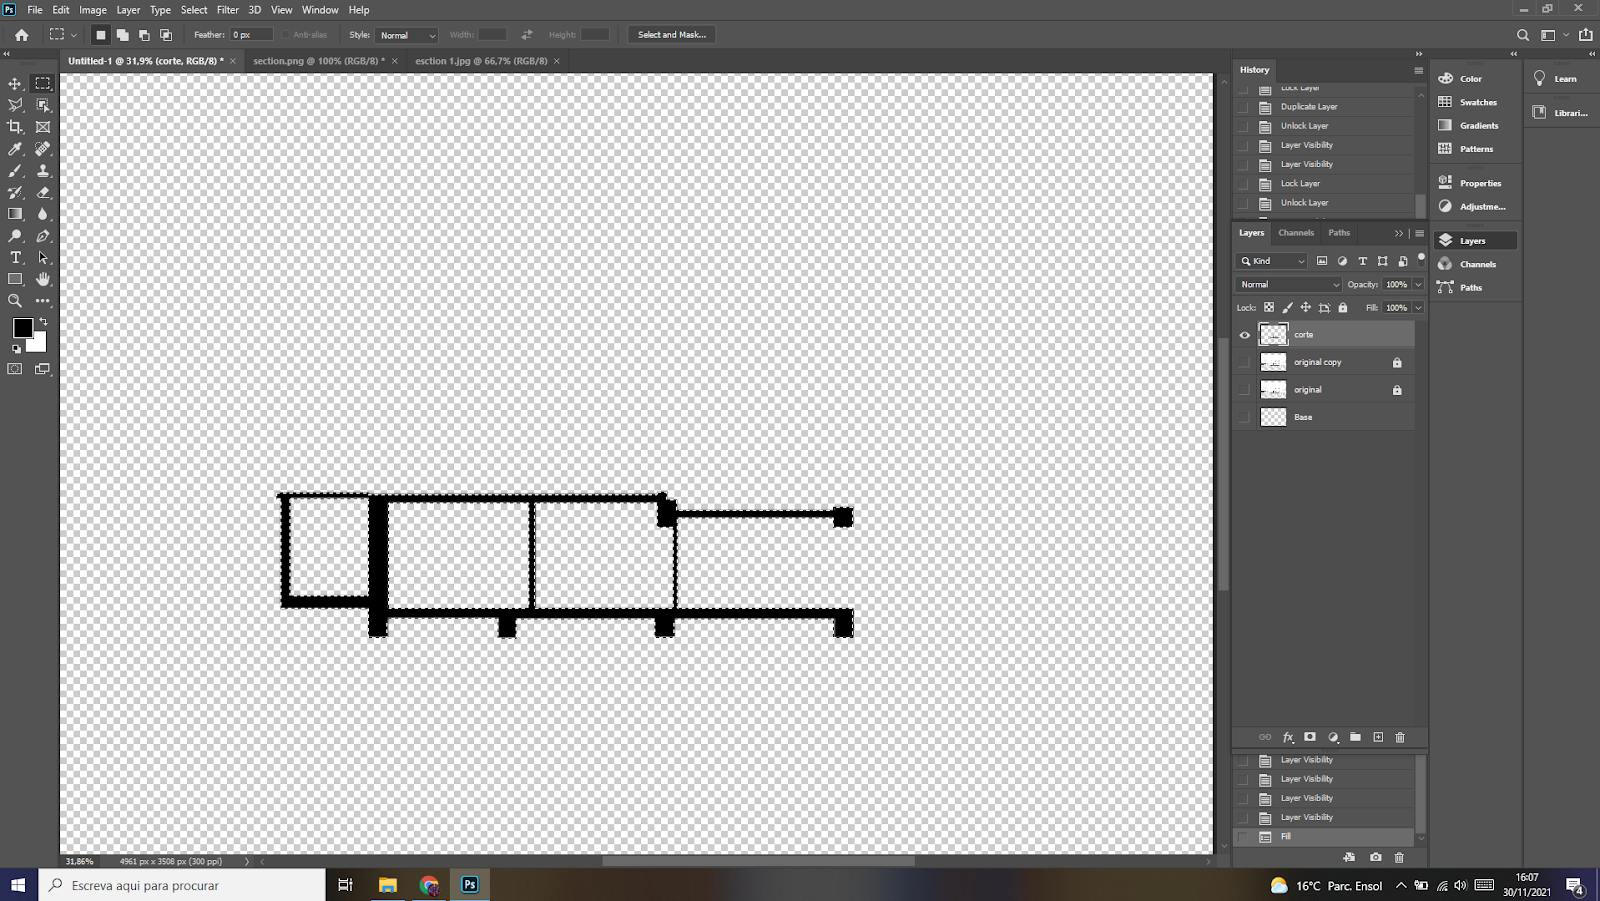This screenshot has height=901, width=1600.
Task: Select the Eraser tool
Action: tap(43, 192)
